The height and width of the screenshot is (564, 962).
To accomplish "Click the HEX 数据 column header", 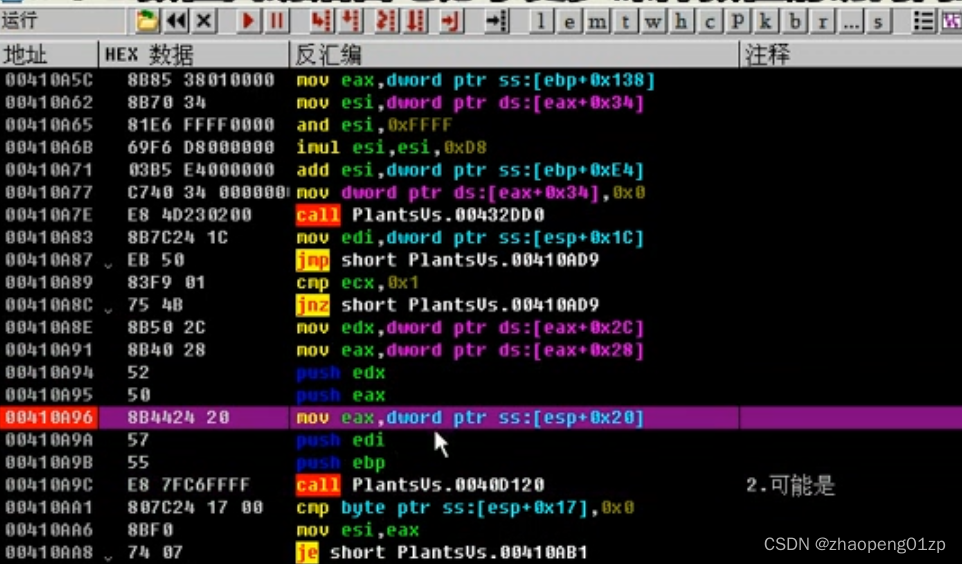I will coord(194,55).
